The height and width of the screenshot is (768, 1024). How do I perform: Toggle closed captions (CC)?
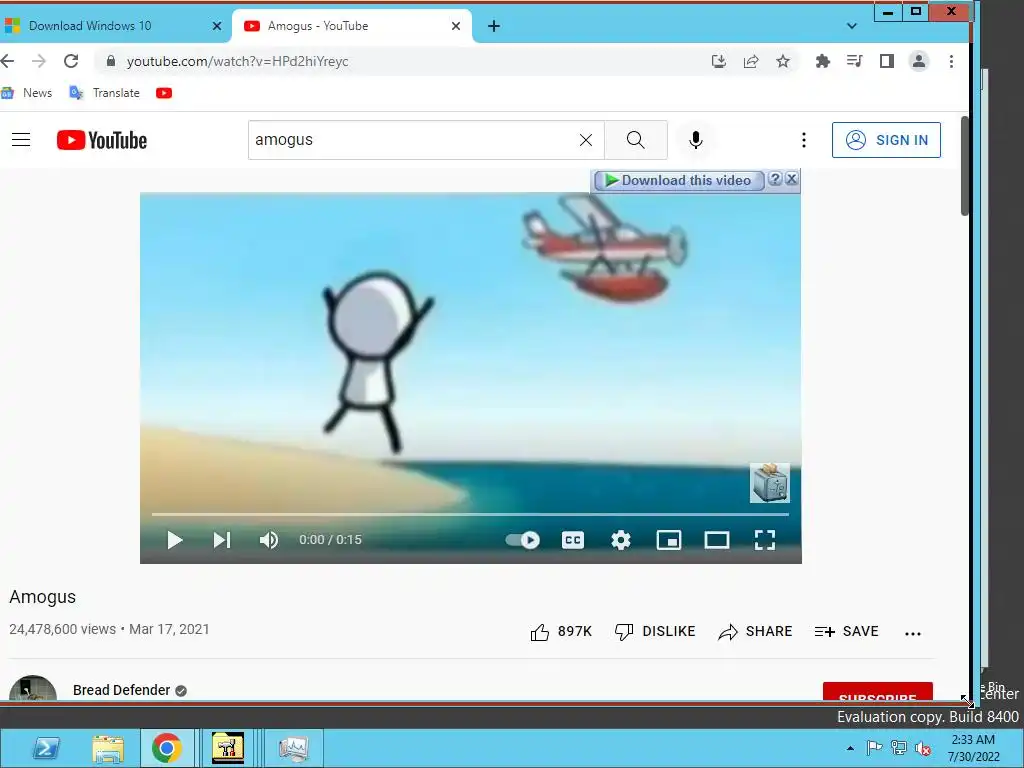pos(573,540)
